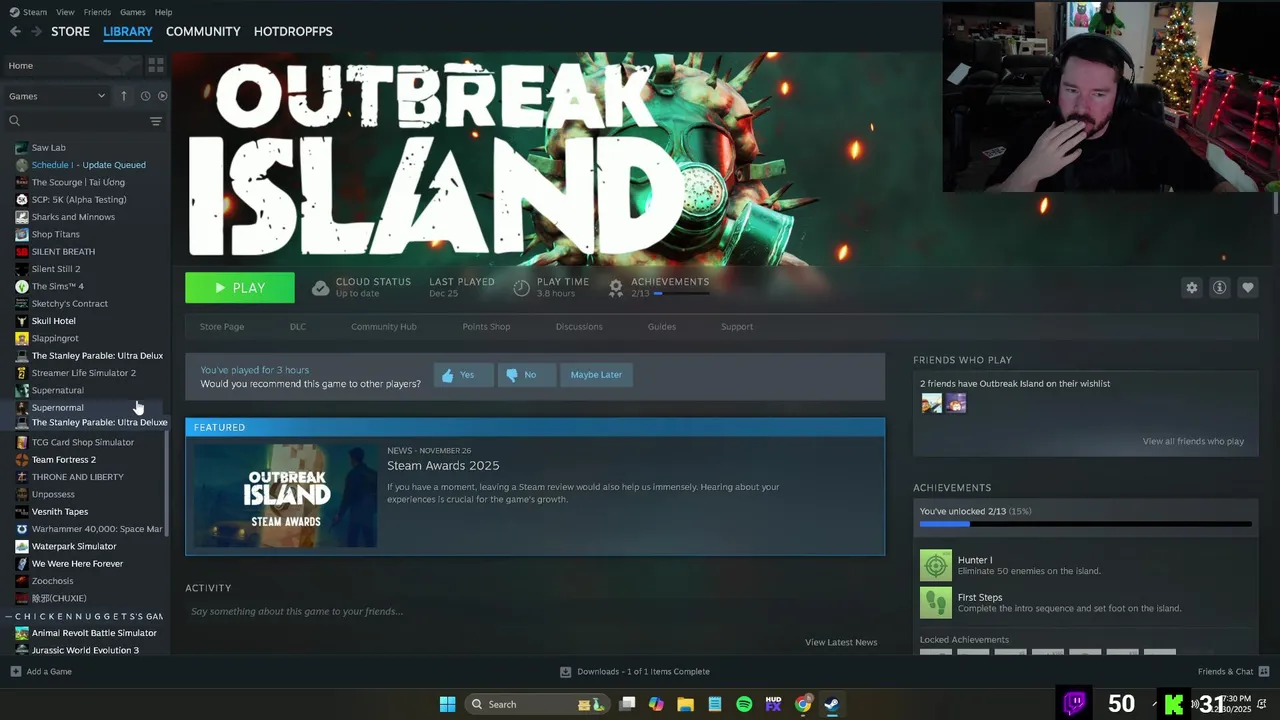1280x720 pixels.
Task: Switch to the COMMUNITY tab
Action: click(x=203, y=31)
